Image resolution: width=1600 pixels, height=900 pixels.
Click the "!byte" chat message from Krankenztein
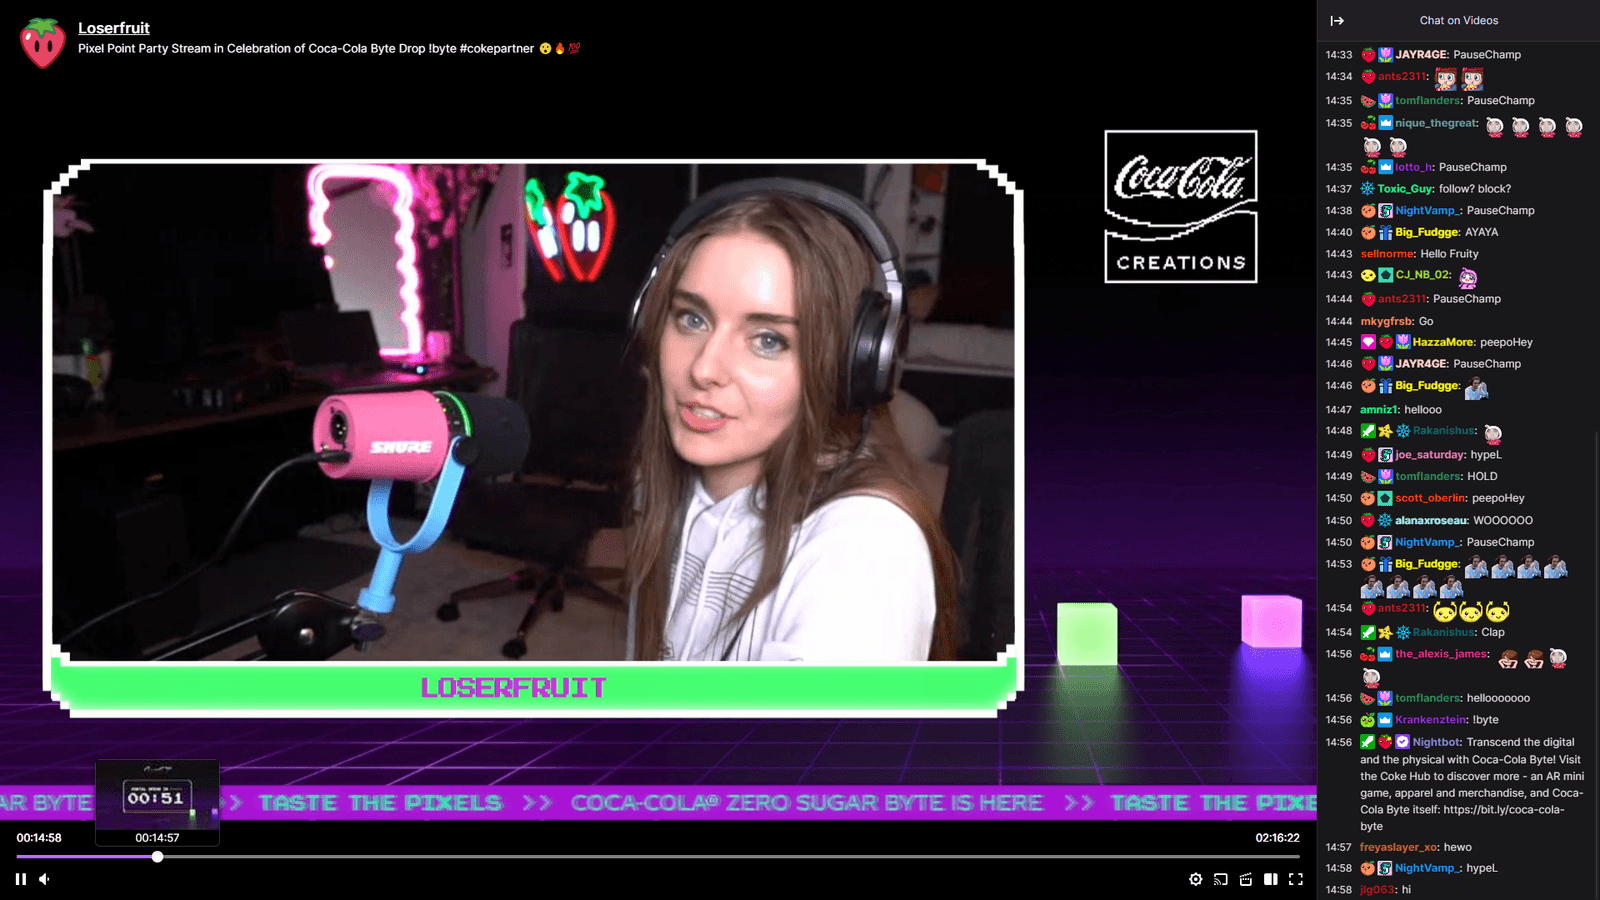tap(1486, 720)
